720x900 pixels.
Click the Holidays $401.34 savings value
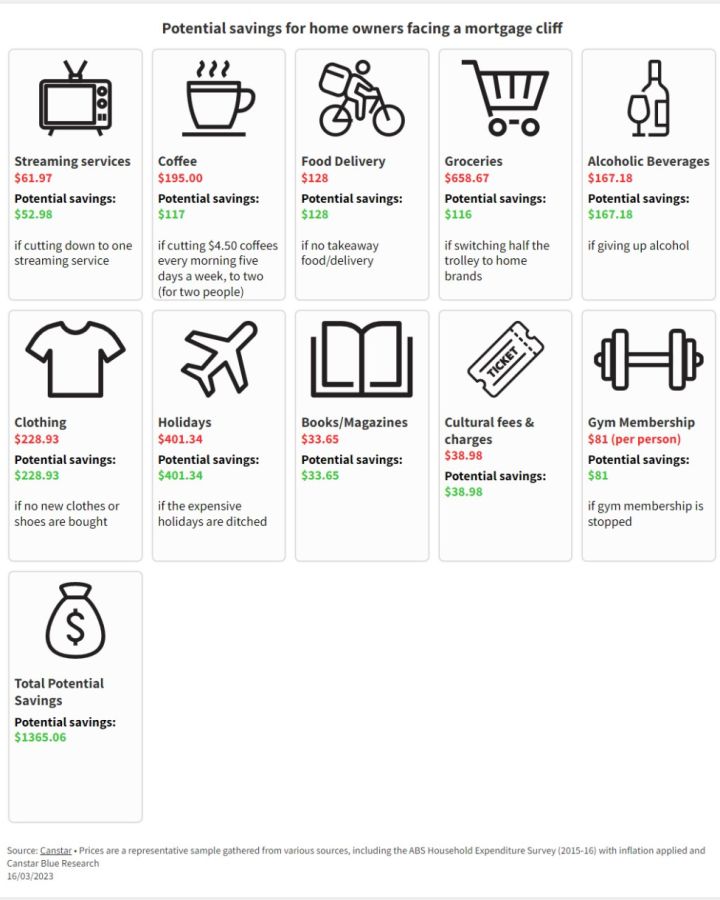[180, 475]
